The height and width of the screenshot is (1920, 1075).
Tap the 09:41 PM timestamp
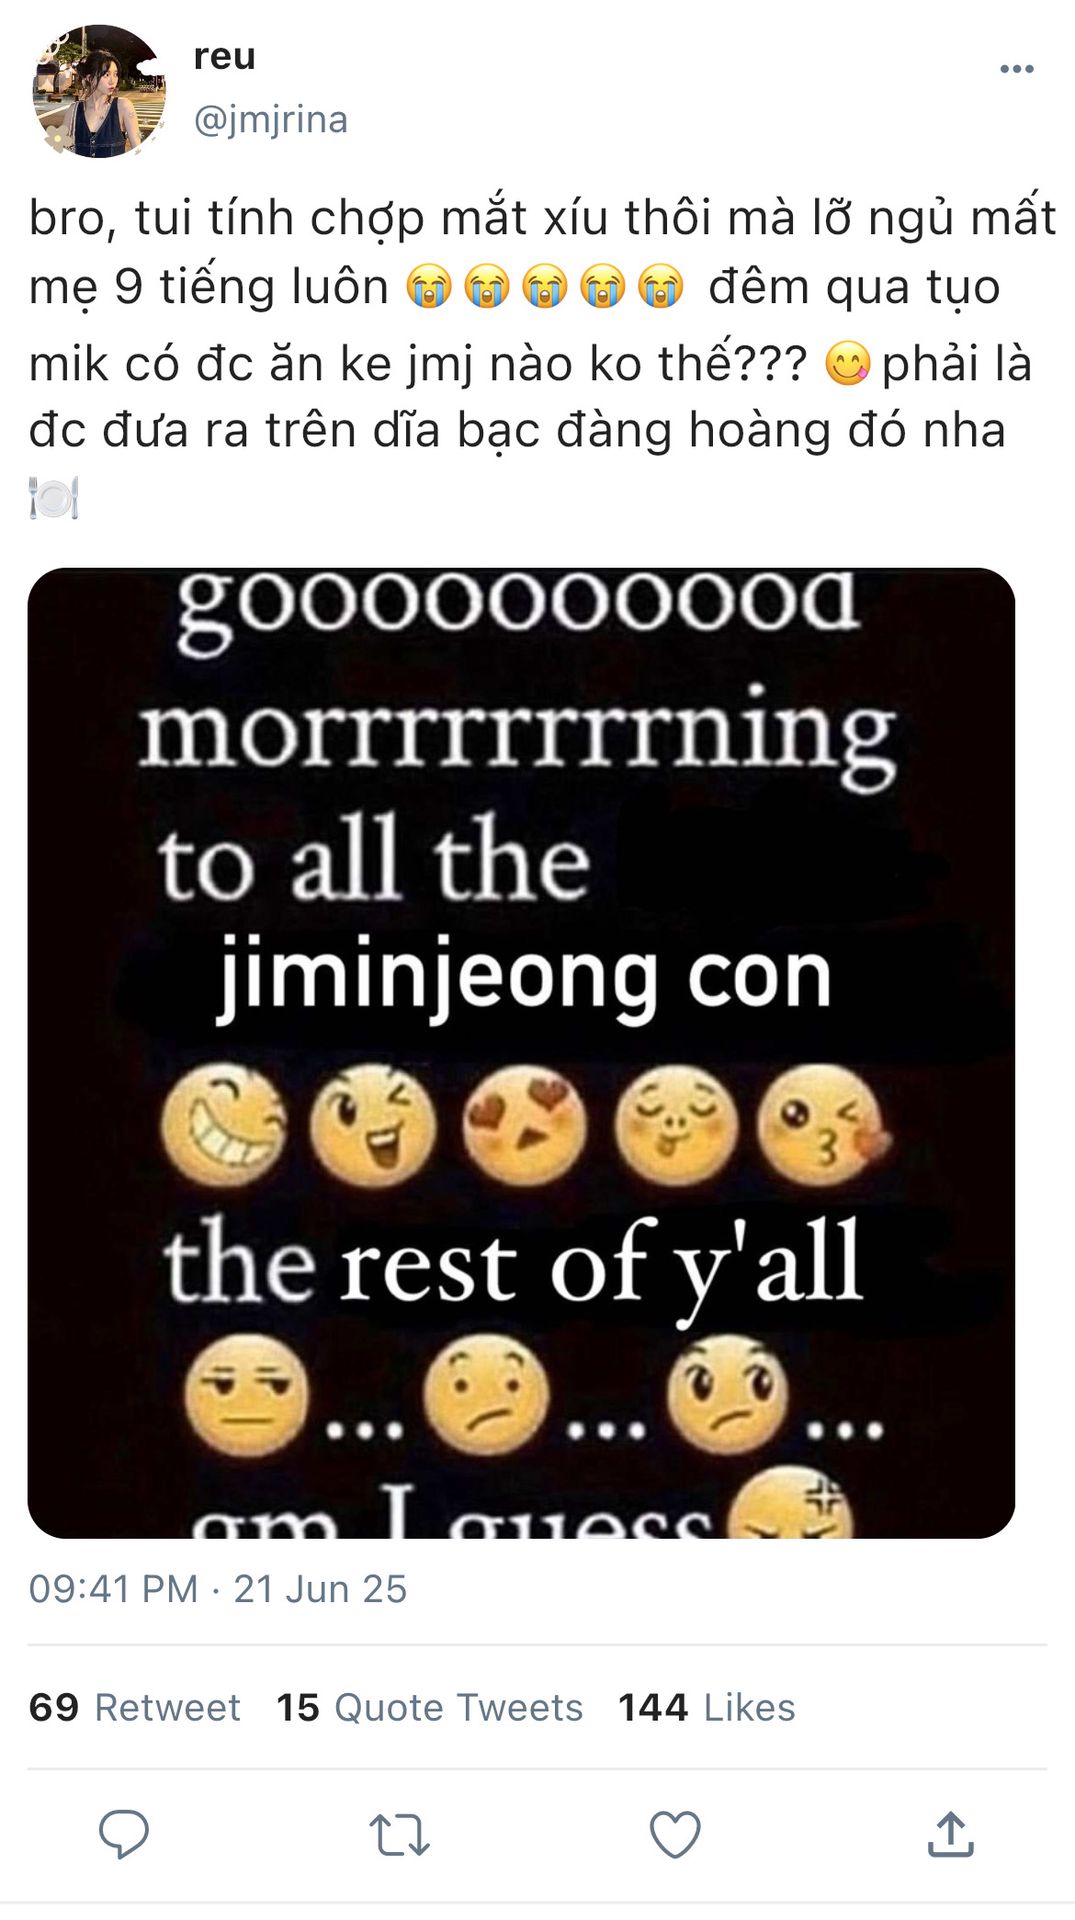[x=114, y=1589]
